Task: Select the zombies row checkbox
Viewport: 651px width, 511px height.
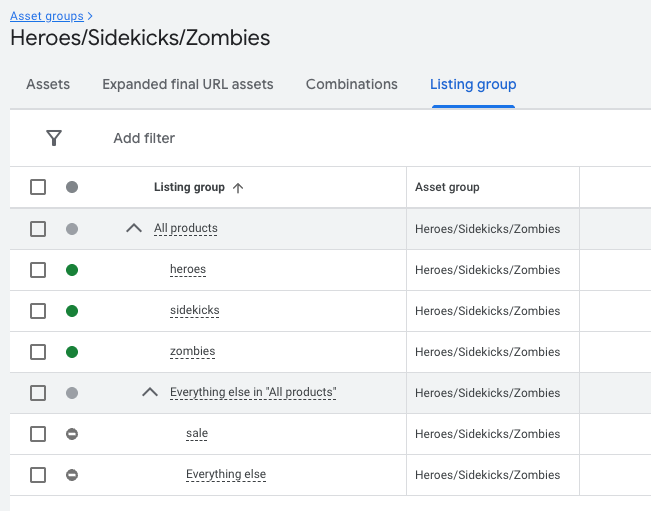Action: pos(38,352)
